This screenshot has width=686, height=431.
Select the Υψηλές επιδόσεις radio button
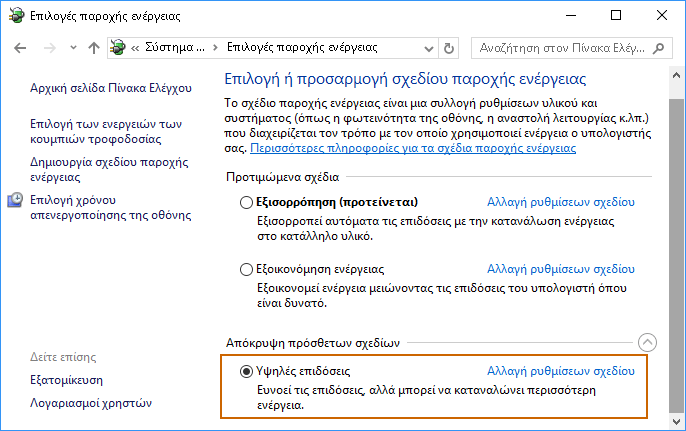tap(246, 371)
